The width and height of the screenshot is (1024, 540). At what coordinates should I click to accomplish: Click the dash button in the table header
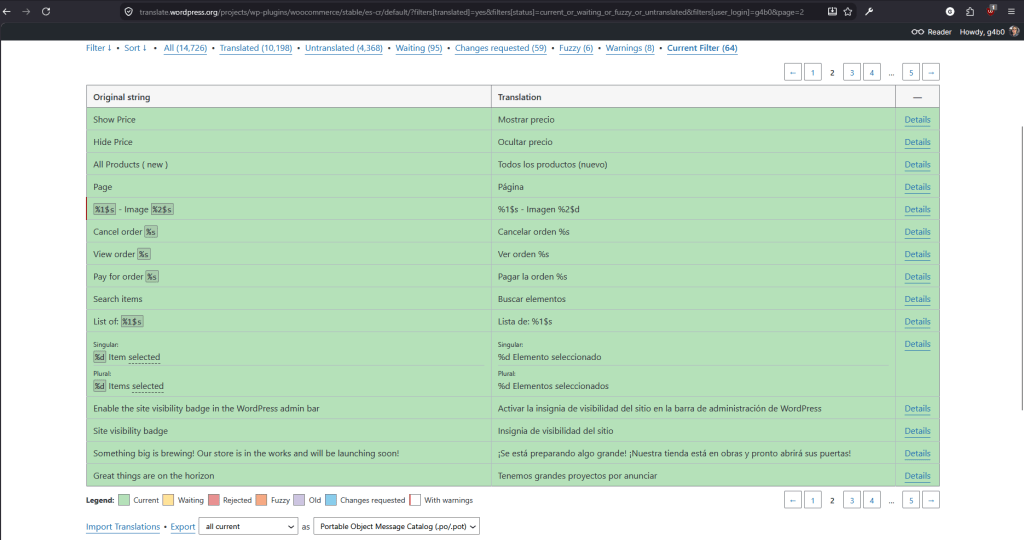[x=918, y=97]
